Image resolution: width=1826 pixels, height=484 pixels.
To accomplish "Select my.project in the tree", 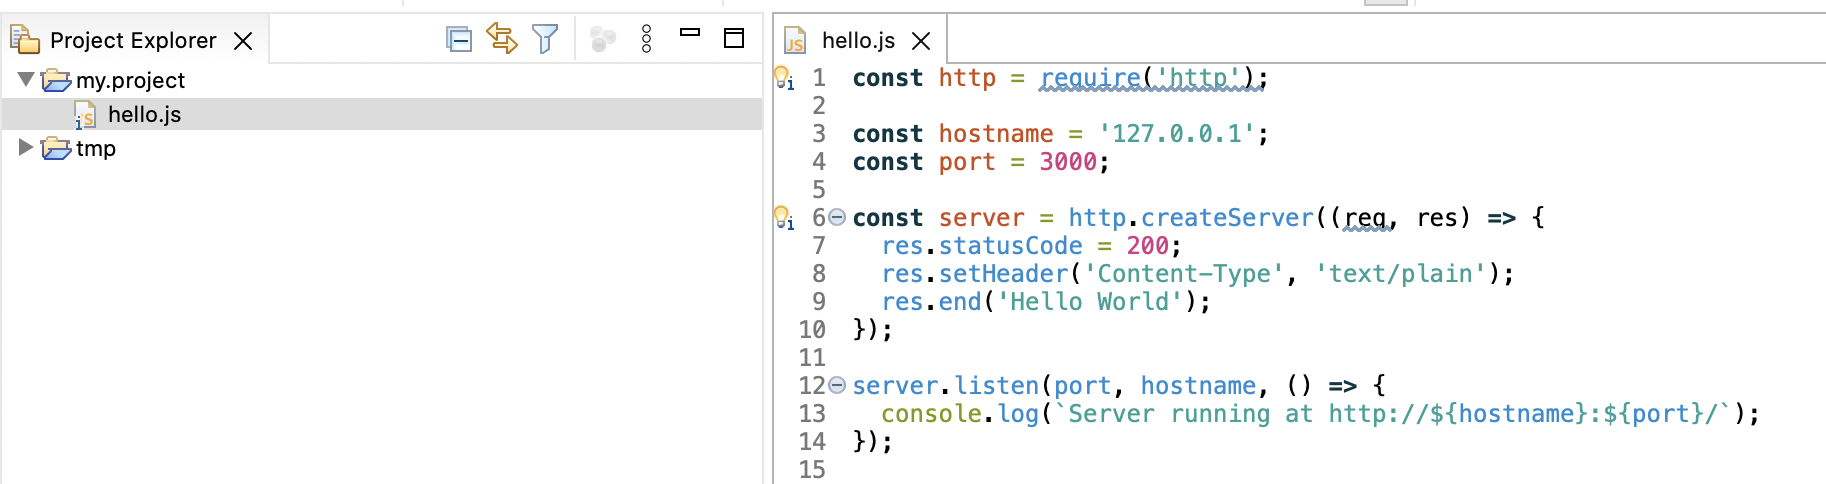I will click(130, 80).
